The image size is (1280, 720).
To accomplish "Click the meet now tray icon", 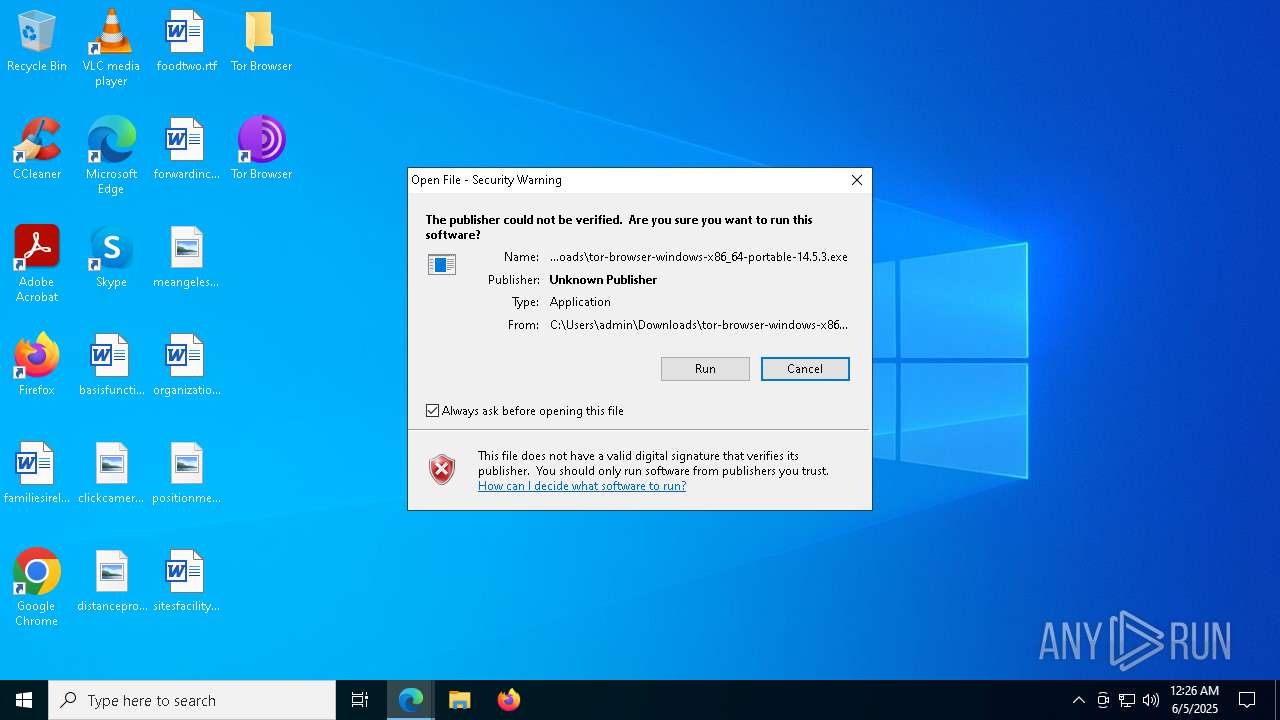I will coord(1103,700).
